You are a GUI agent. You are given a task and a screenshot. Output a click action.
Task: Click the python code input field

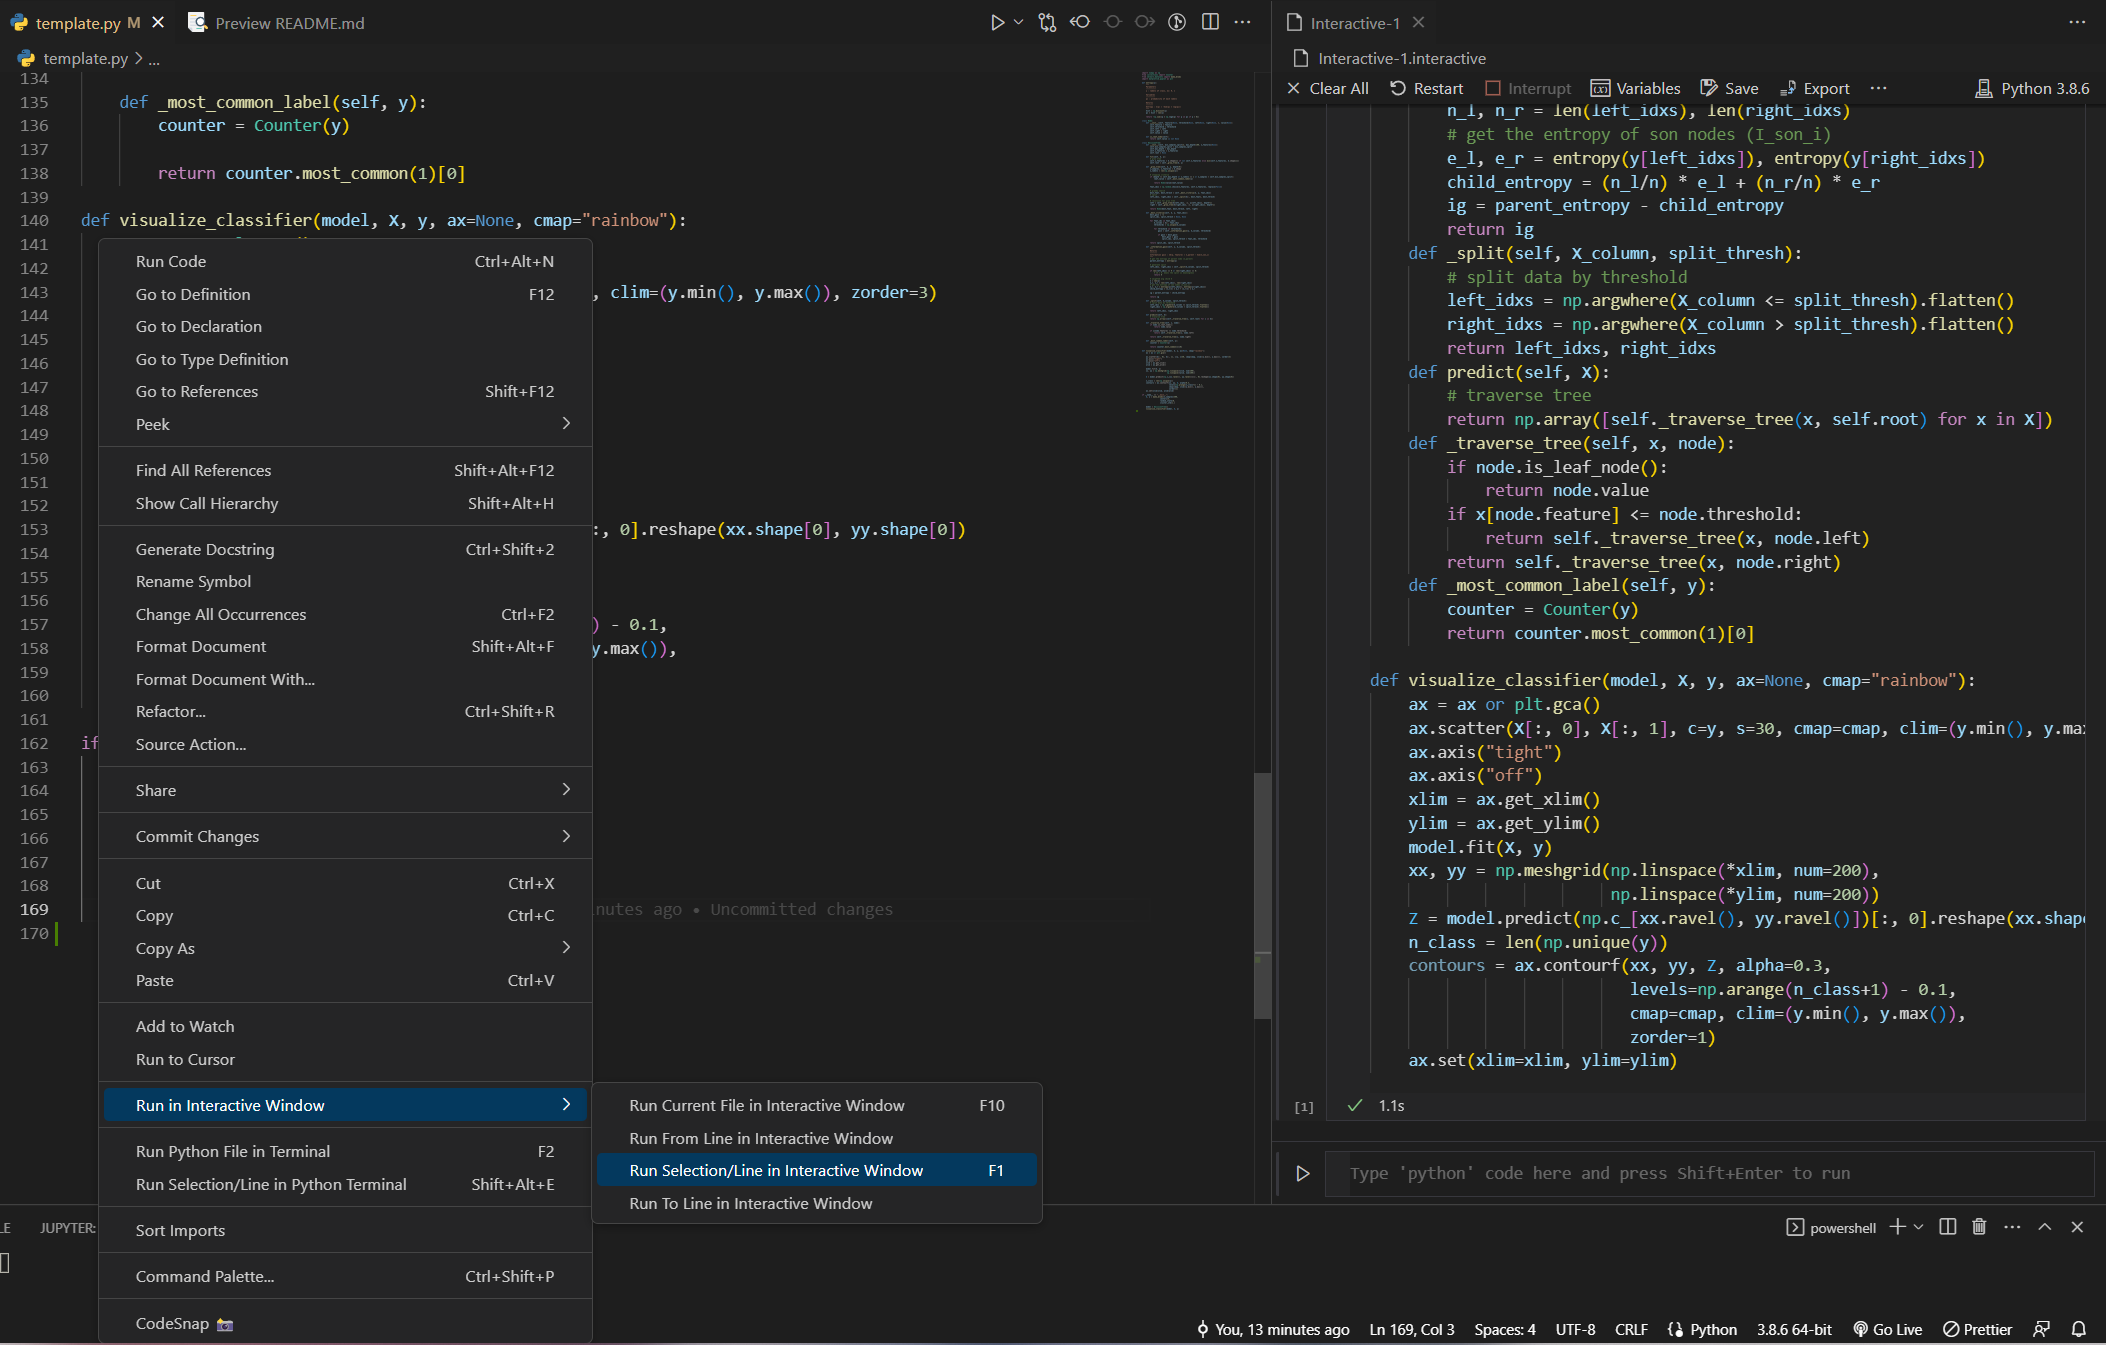[1708, 1173]
